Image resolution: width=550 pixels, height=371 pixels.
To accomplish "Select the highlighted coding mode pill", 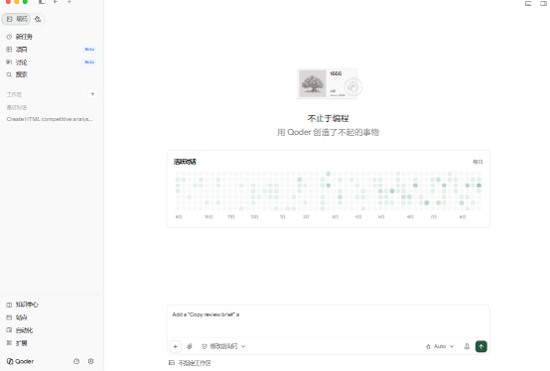I will click(16, 19).
